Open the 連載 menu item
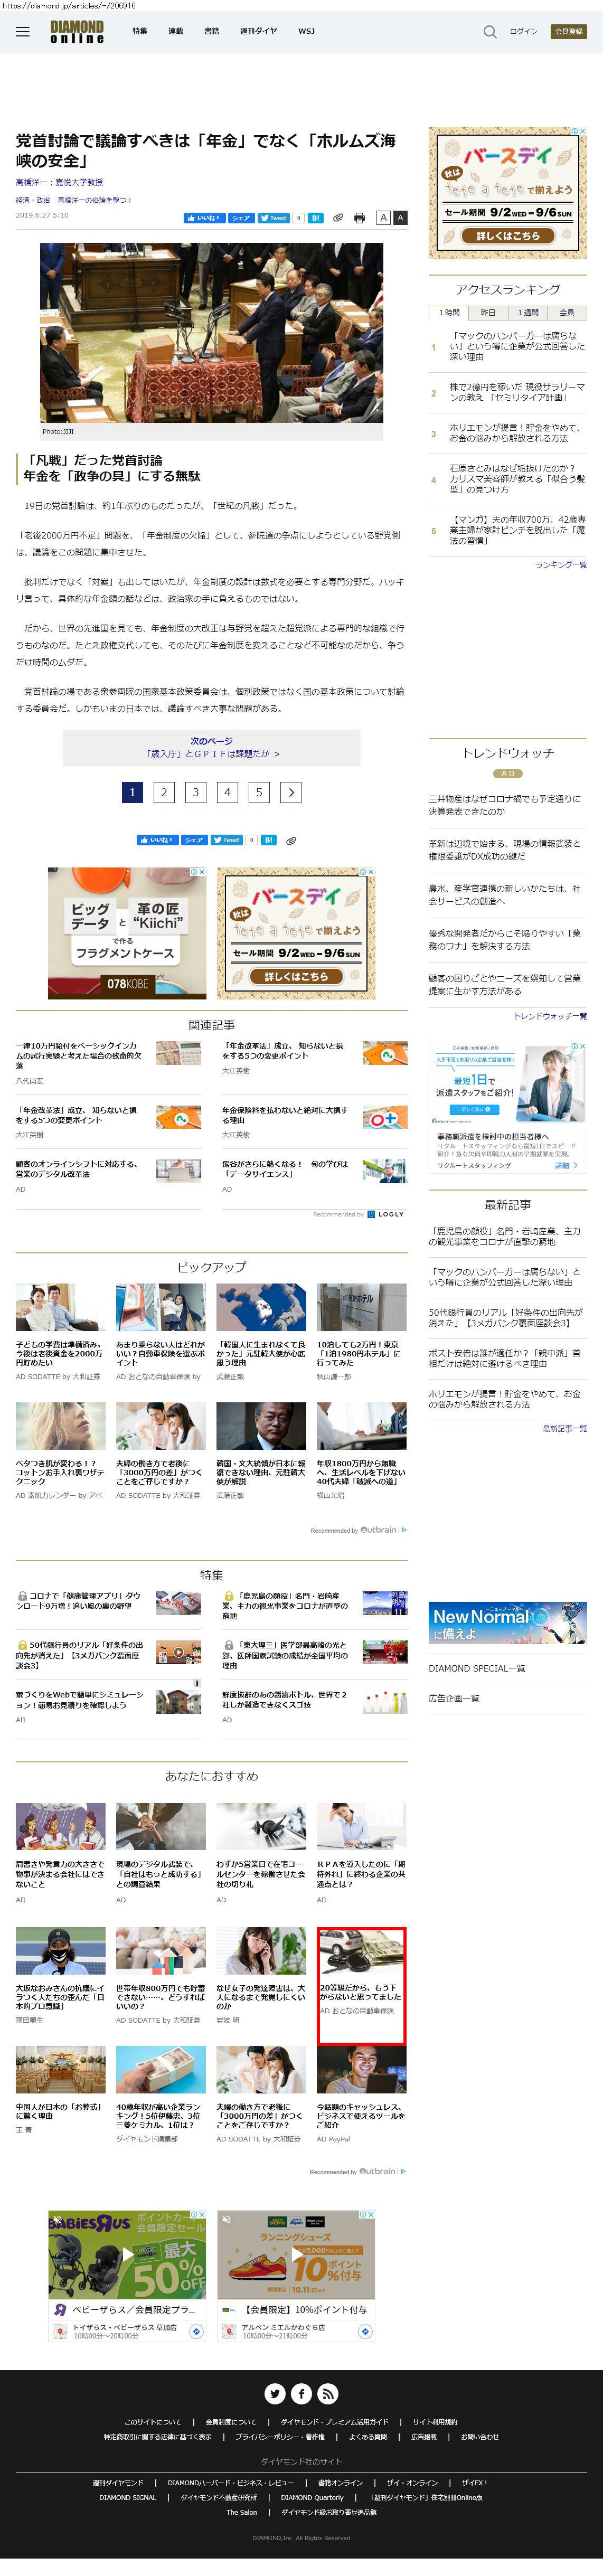This screenshot has width=603, height=2576. pos(176,31)
